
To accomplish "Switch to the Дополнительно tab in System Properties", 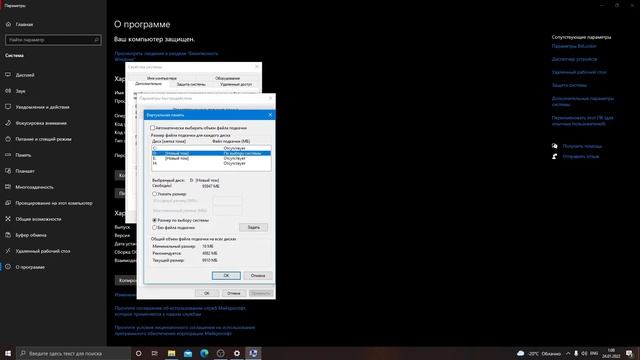I will coord(148,84).
